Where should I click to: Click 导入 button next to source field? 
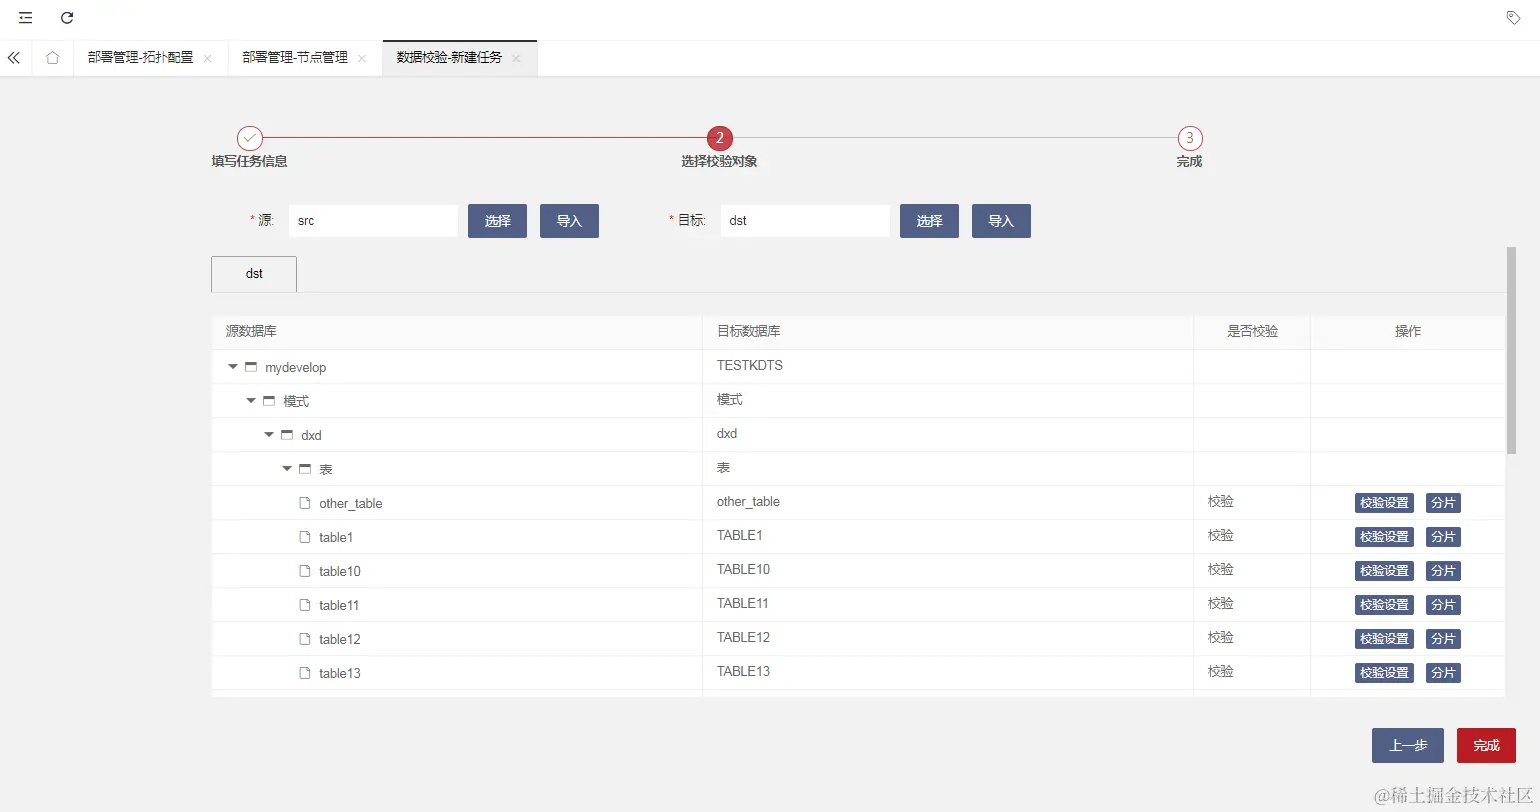click(569, 221)
